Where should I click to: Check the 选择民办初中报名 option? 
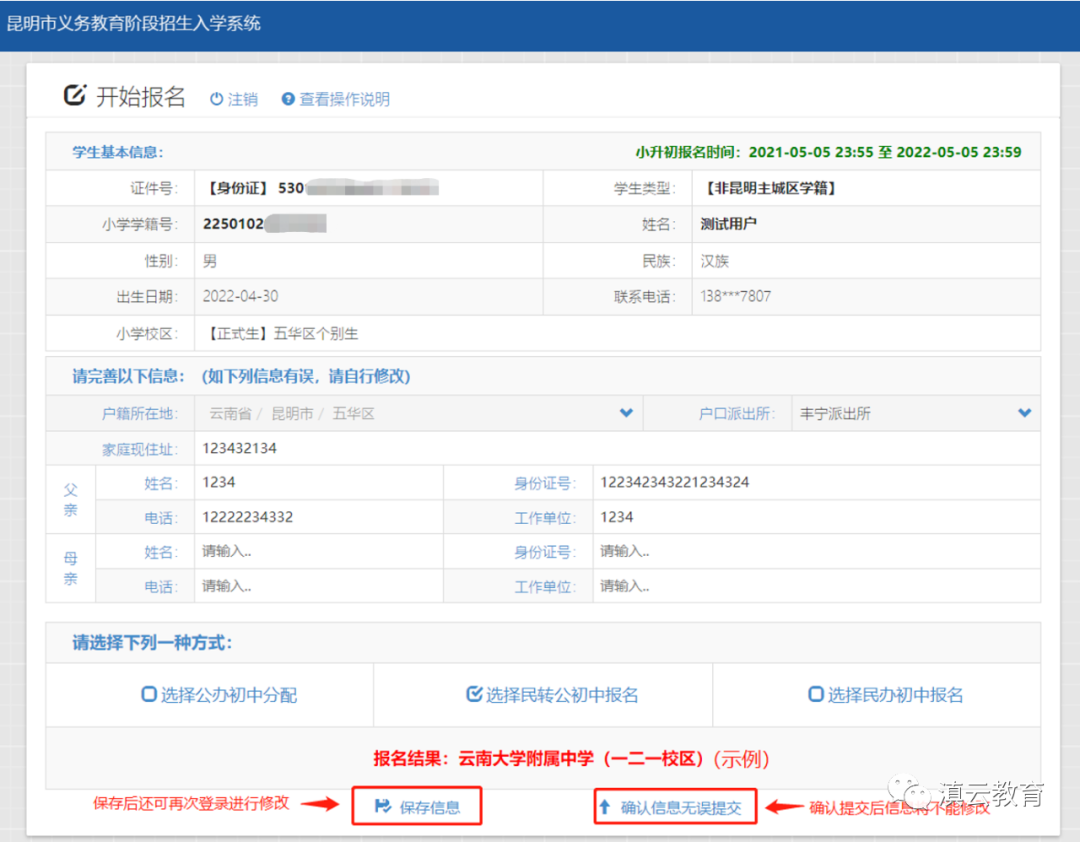coord(886,695)
